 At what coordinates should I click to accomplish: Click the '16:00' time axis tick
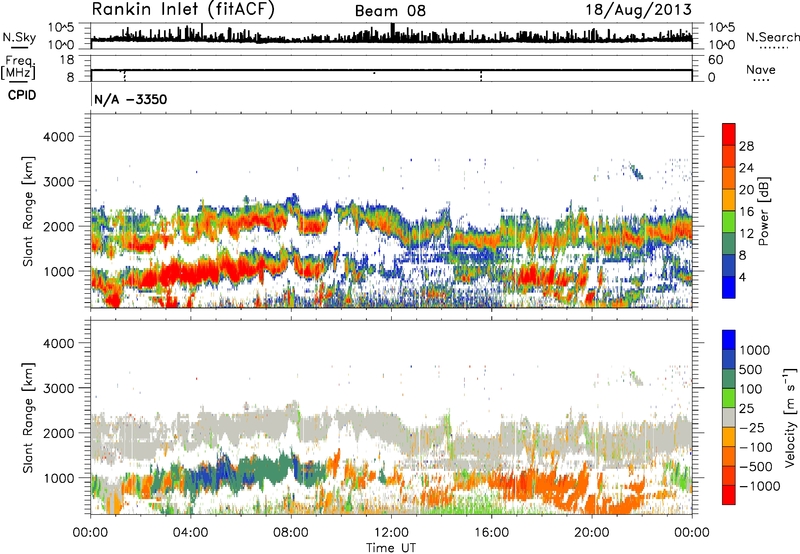[491, 533]
